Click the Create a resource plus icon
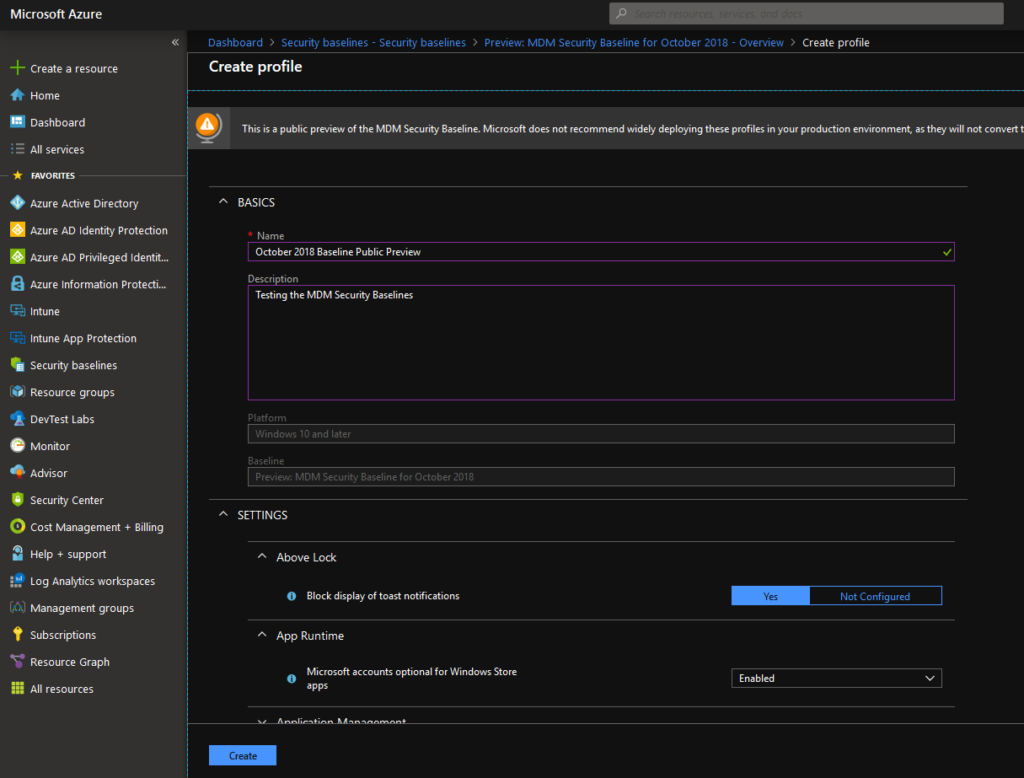The height and width of the screenshot is (778, 1024). (18, 68)
